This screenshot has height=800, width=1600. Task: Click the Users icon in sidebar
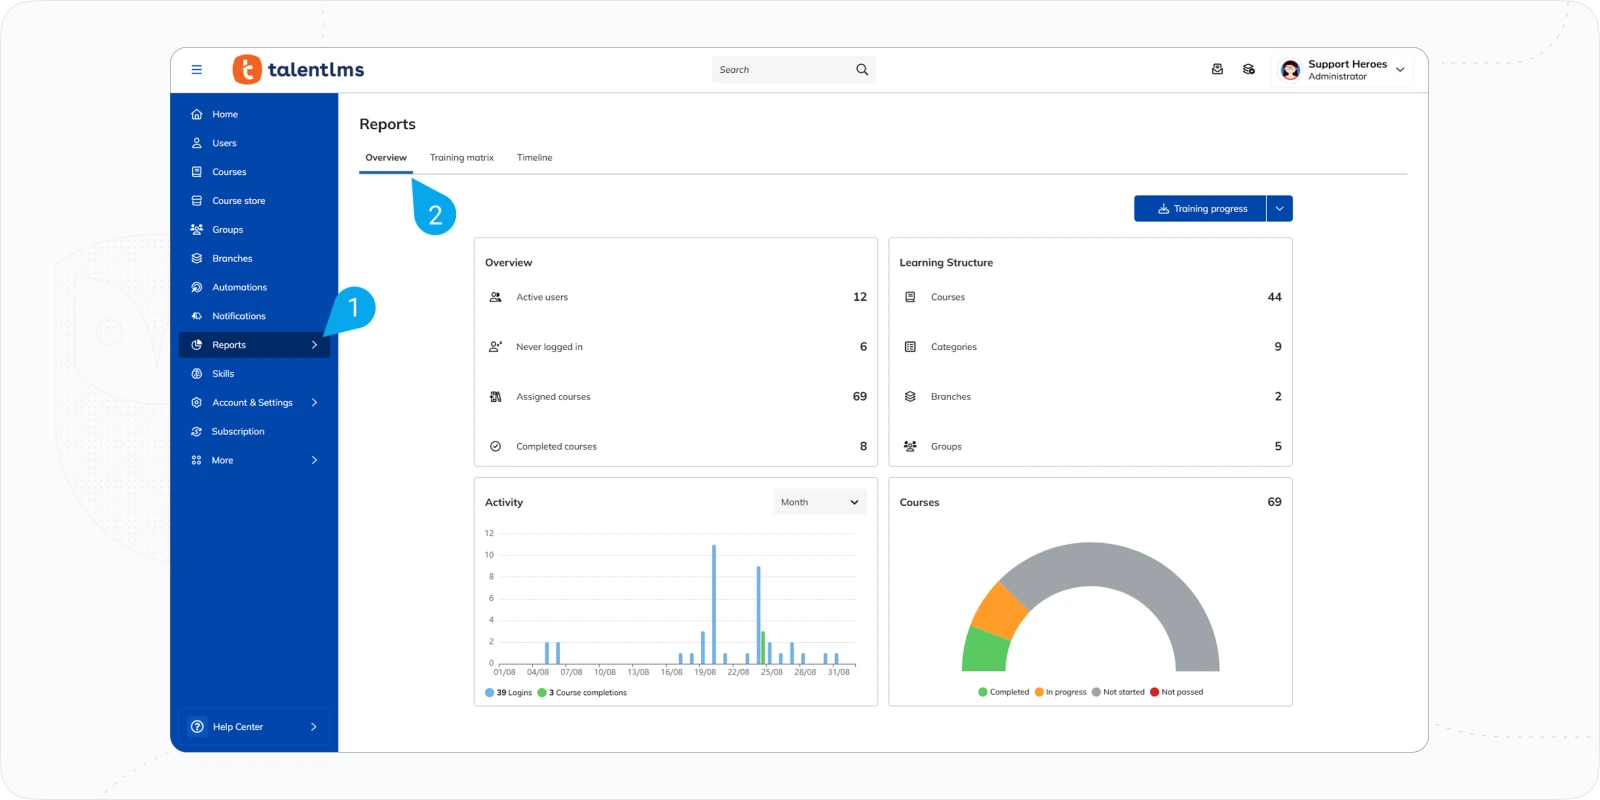[197, 143]
